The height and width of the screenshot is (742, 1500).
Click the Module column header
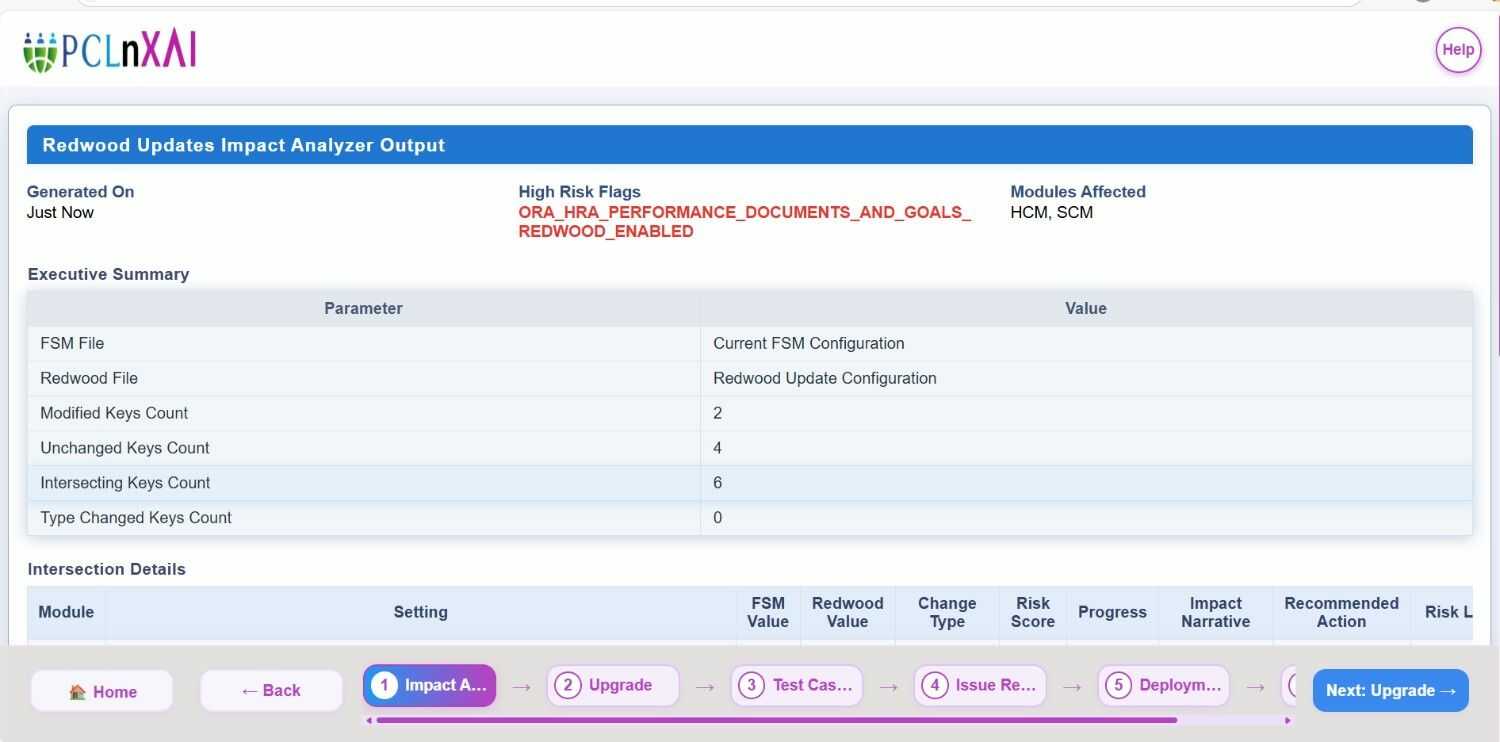(x=66, y=612)
